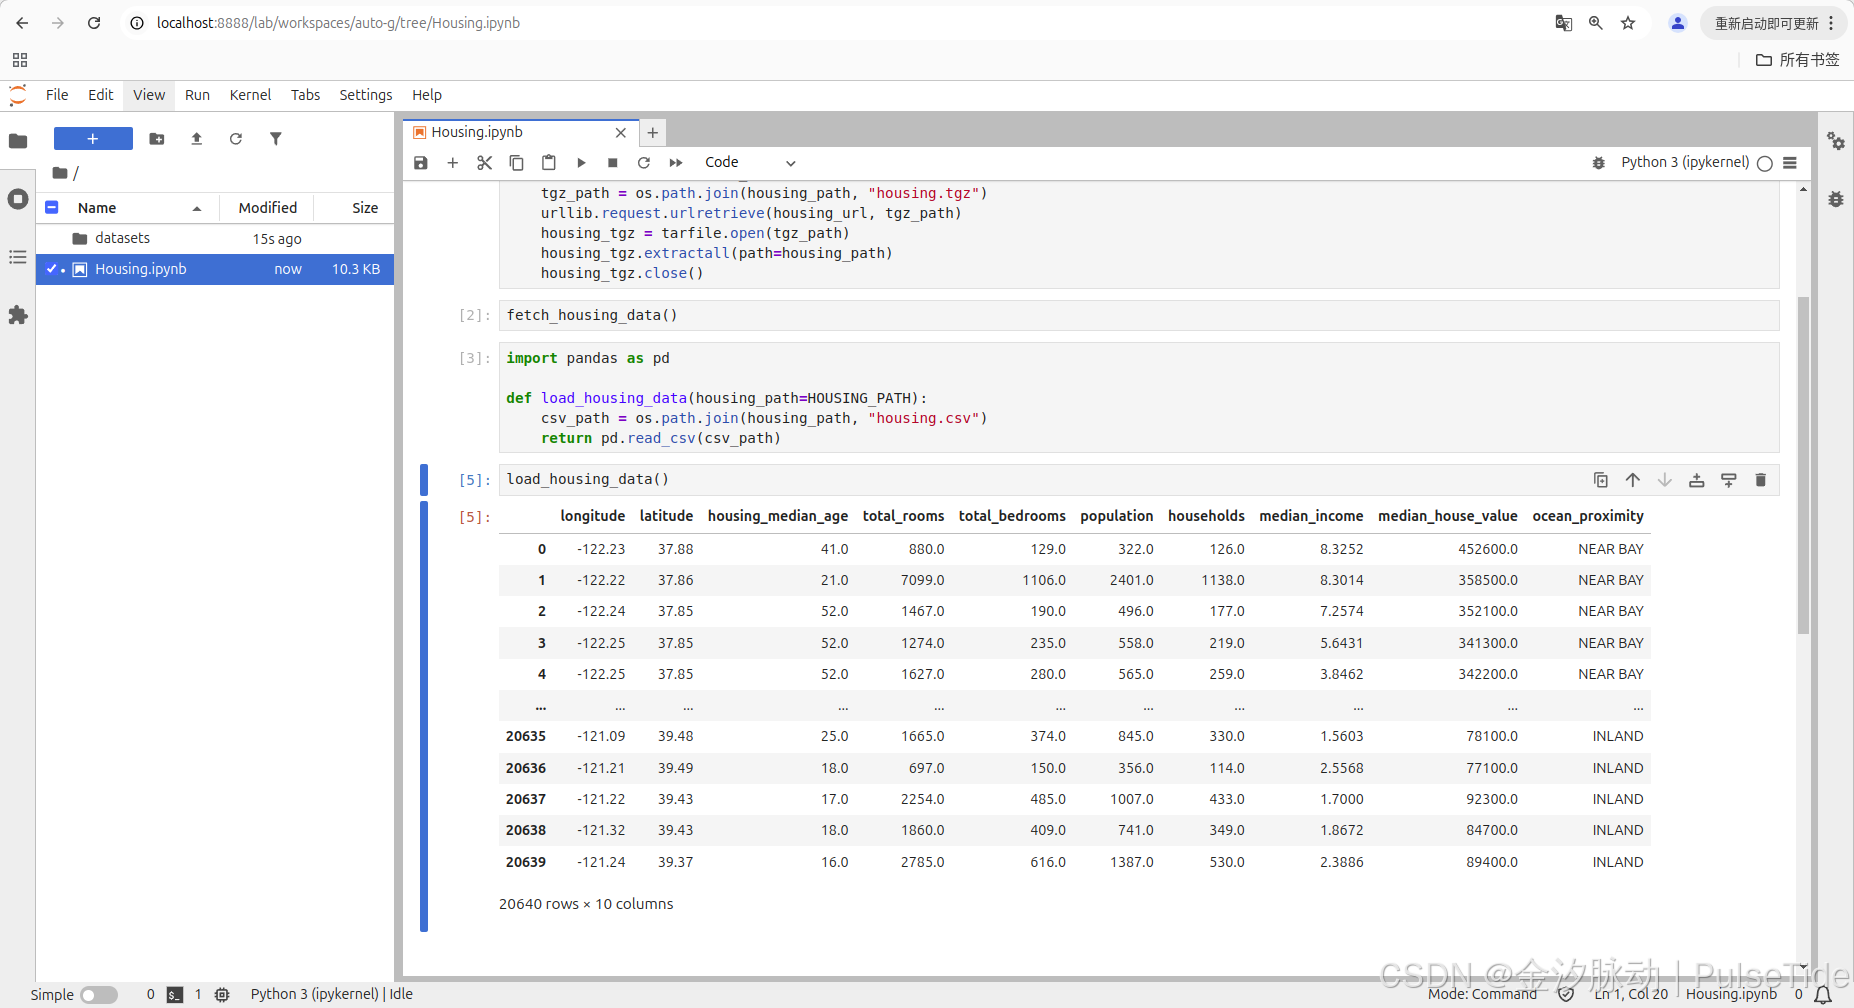Insert a cell below using the plus icon
The image size is (1854, 1008).
point(453,163)
